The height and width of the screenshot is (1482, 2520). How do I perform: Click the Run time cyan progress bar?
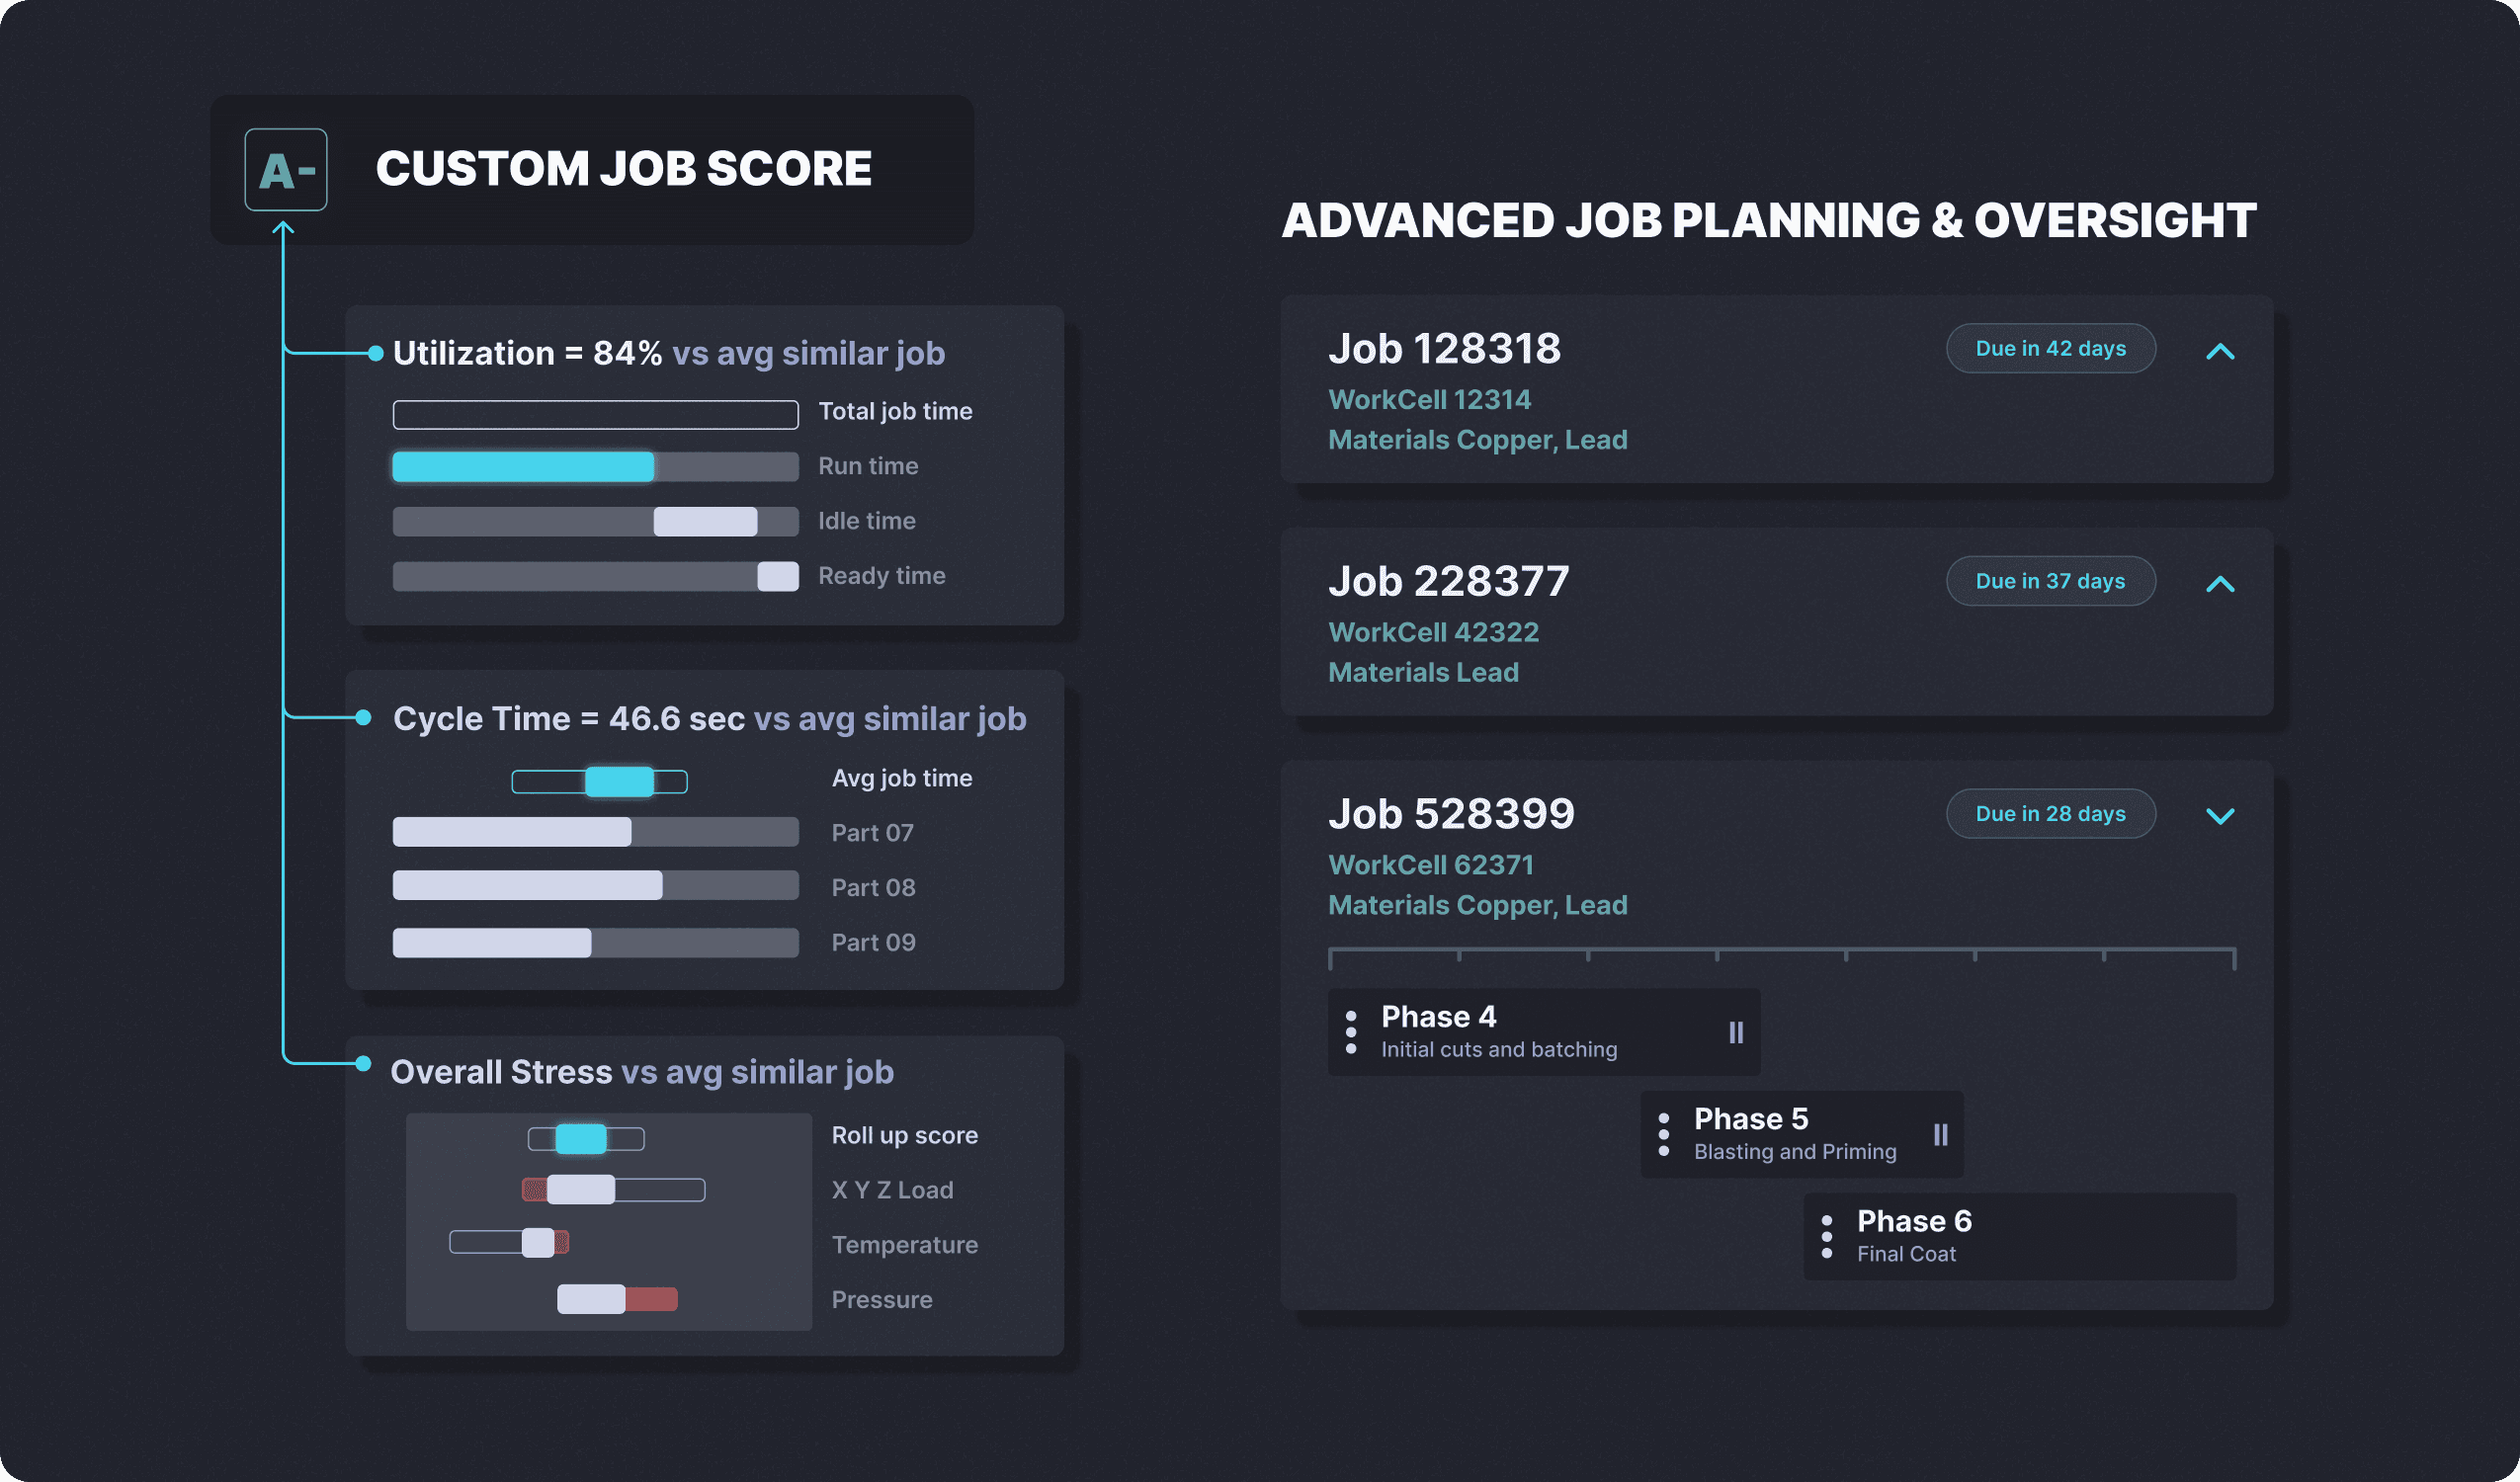pyautogui.click(x=523, y=467)
